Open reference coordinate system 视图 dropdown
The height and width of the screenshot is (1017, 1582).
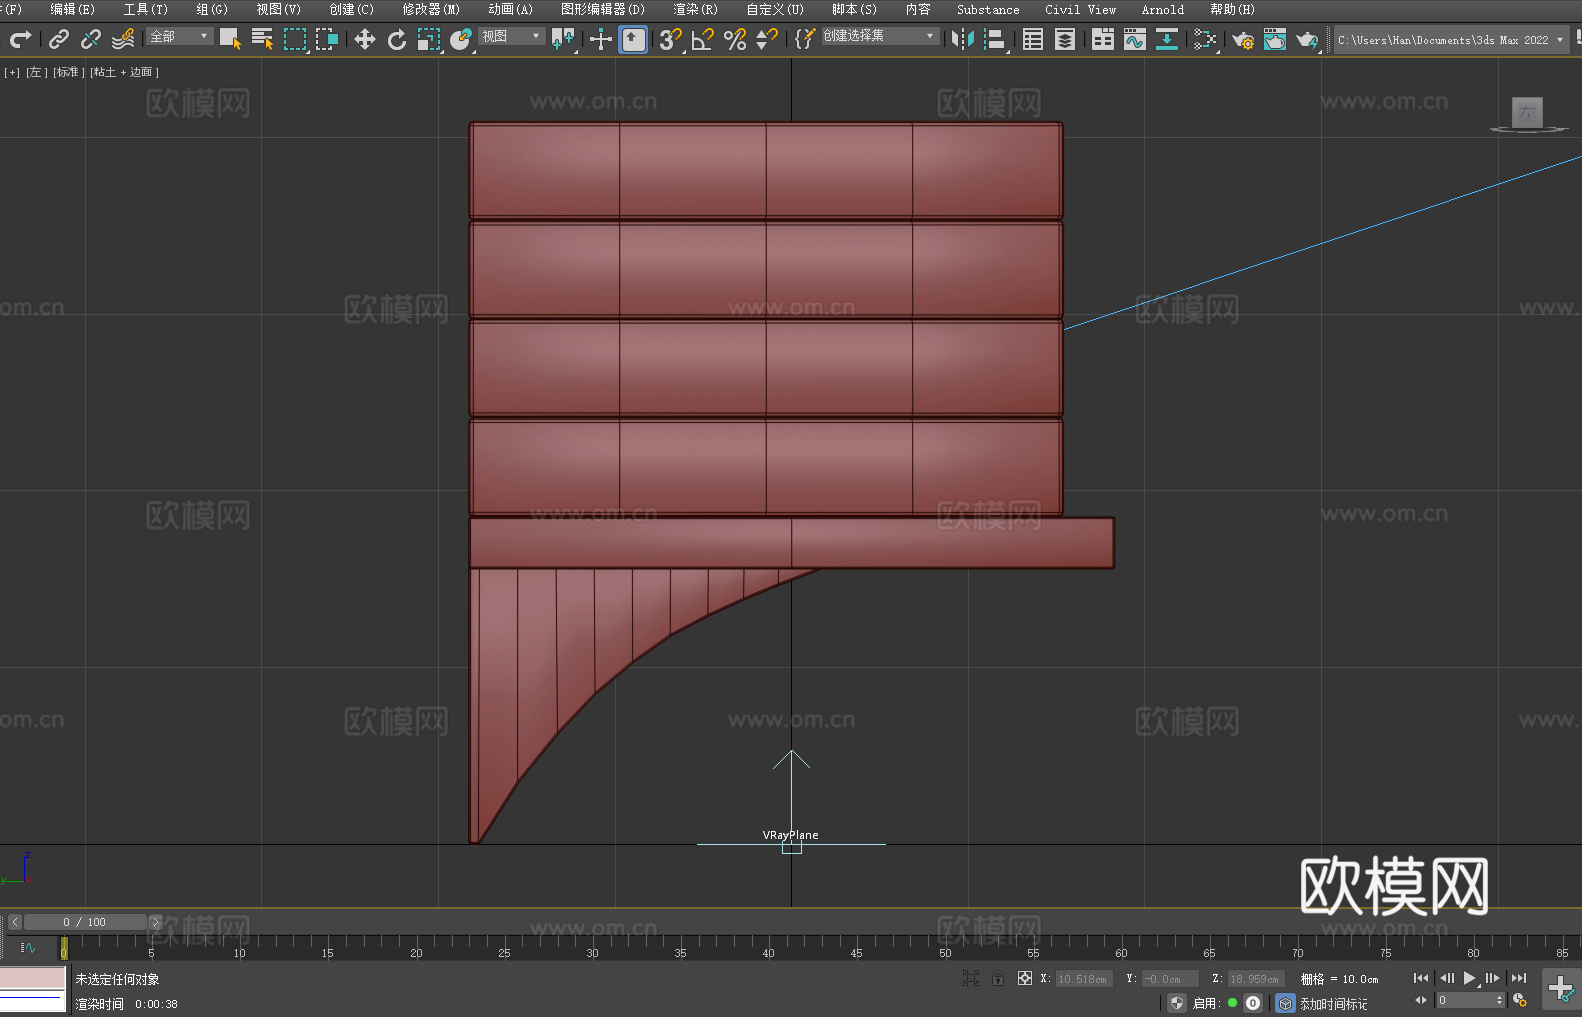point(511,36)
